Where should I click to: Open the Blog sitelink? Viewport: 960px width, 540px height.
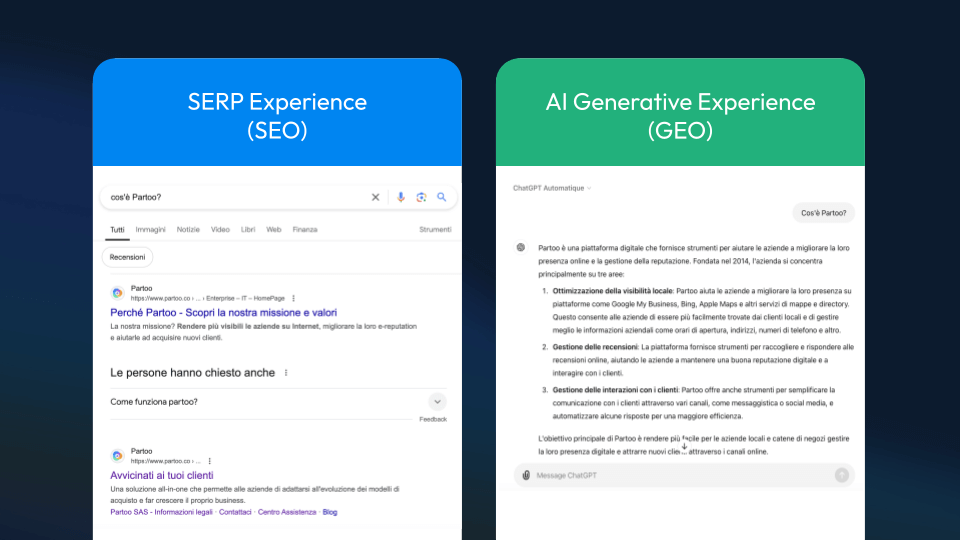point(330,512)
